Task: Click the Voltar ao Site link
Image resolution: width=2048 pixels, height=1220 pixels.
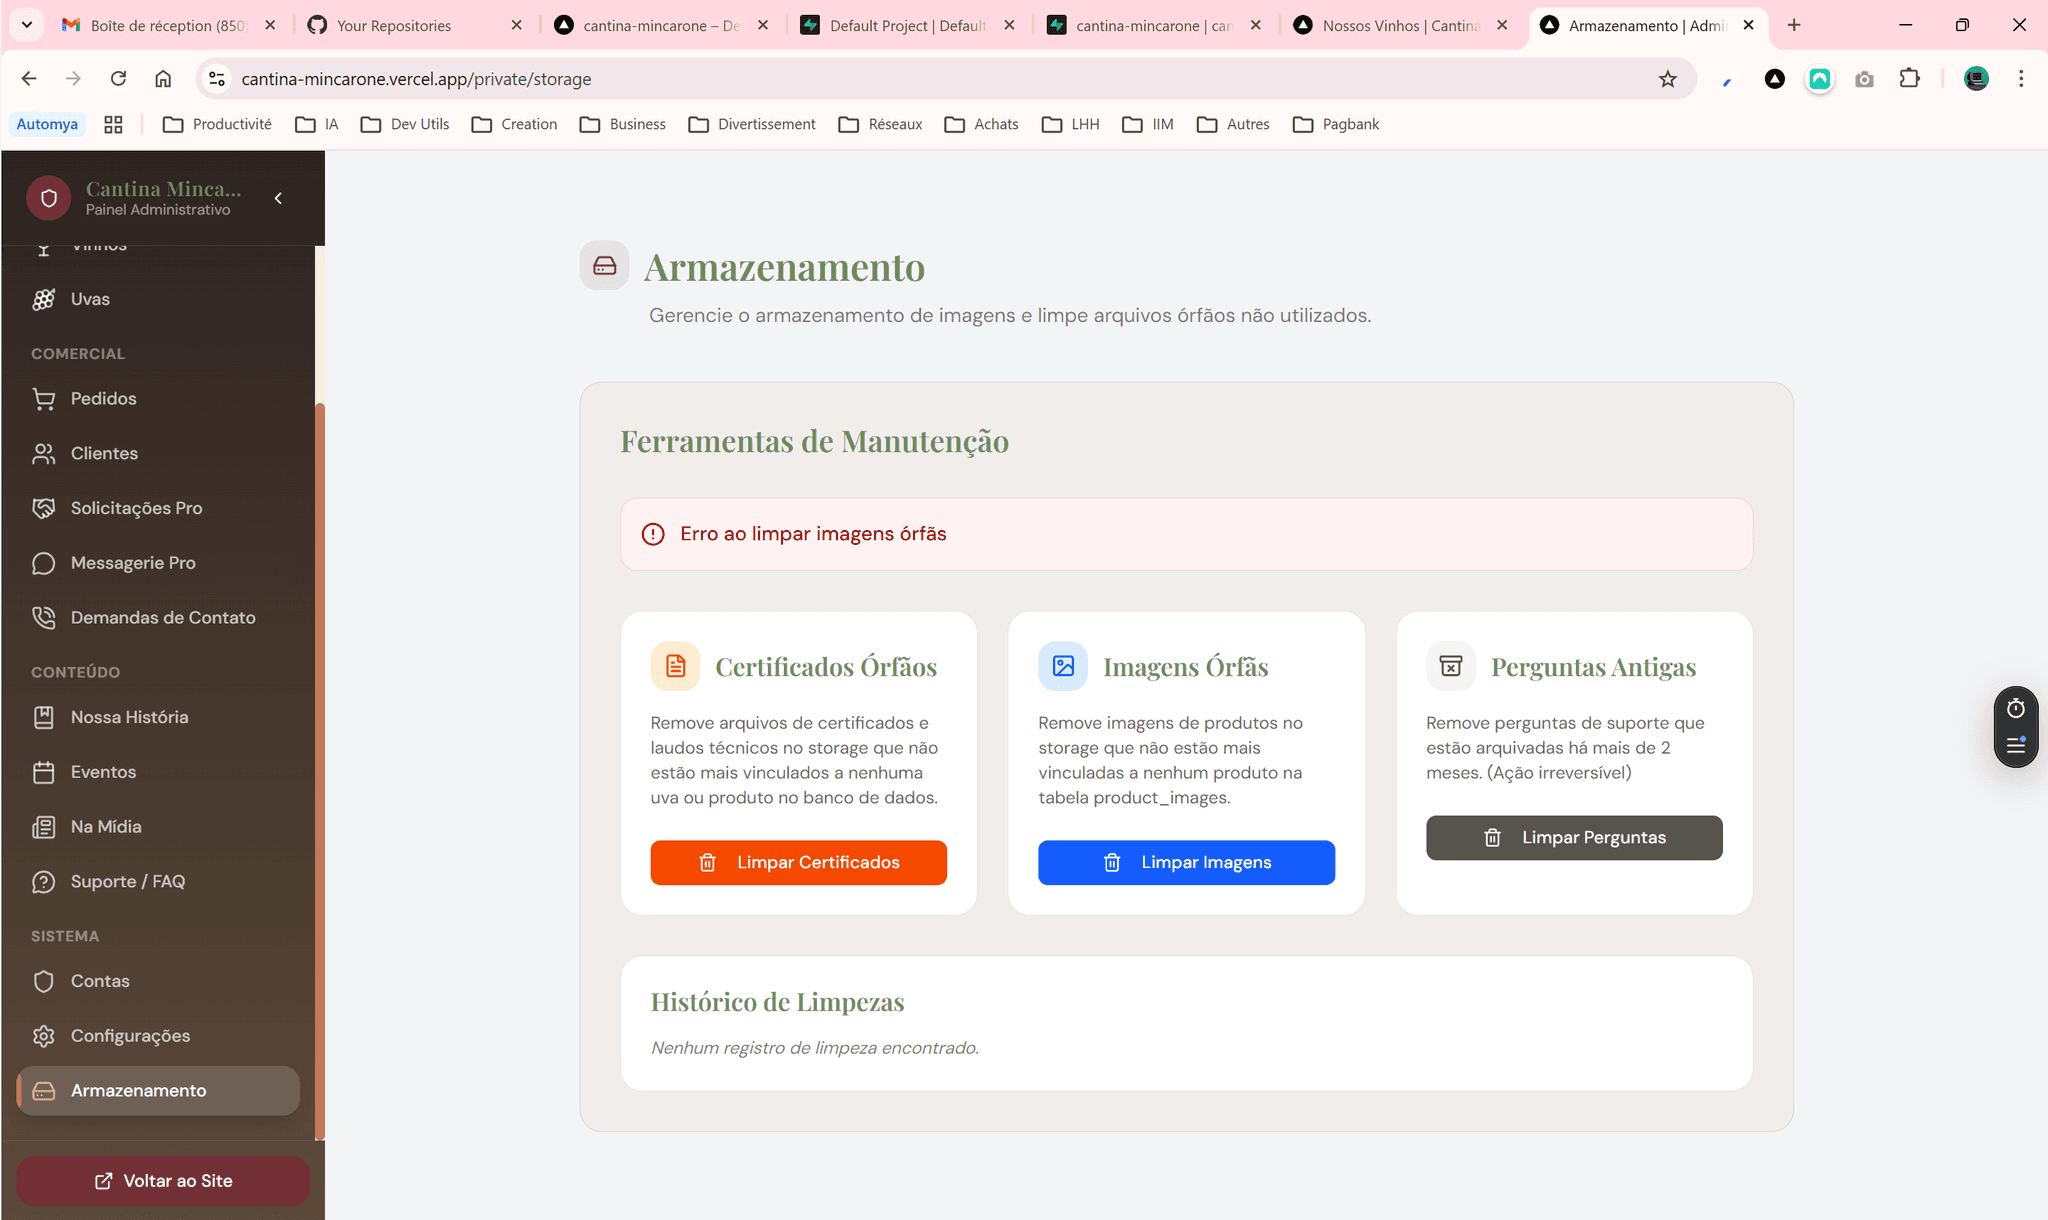Action: coord(163,1181)
